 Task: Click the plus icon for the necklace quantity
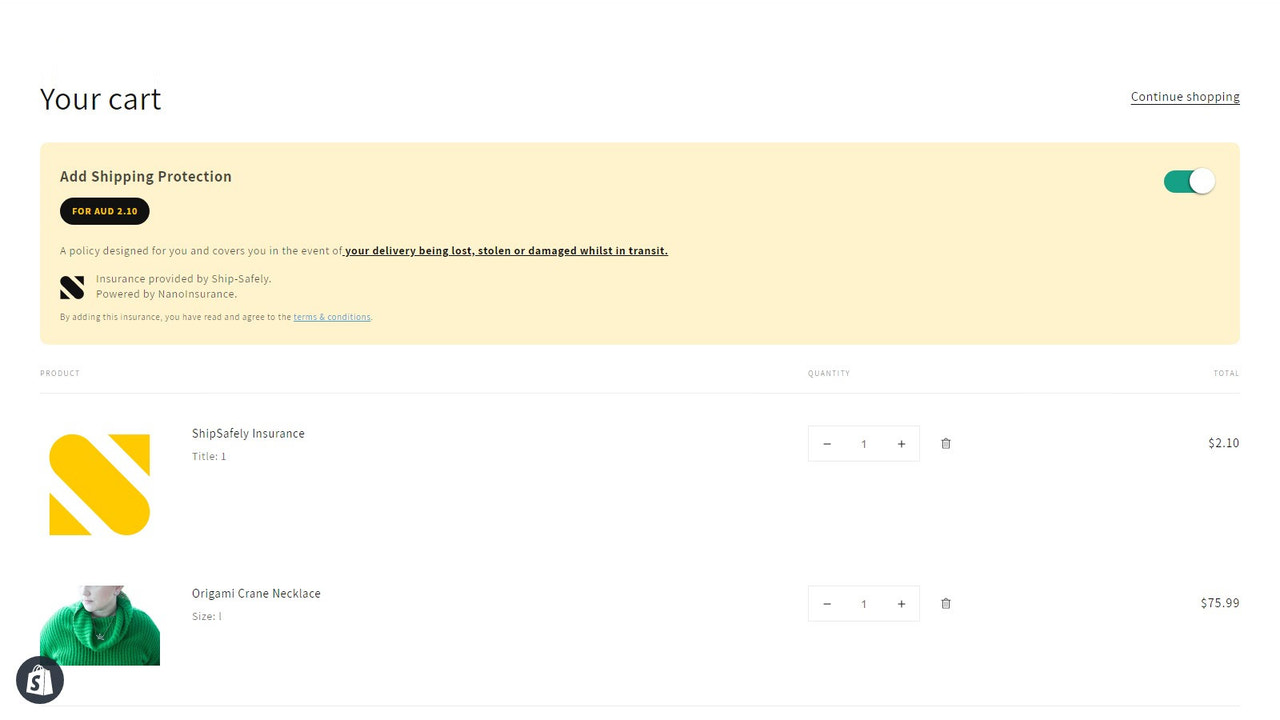(x=901, y=603)
